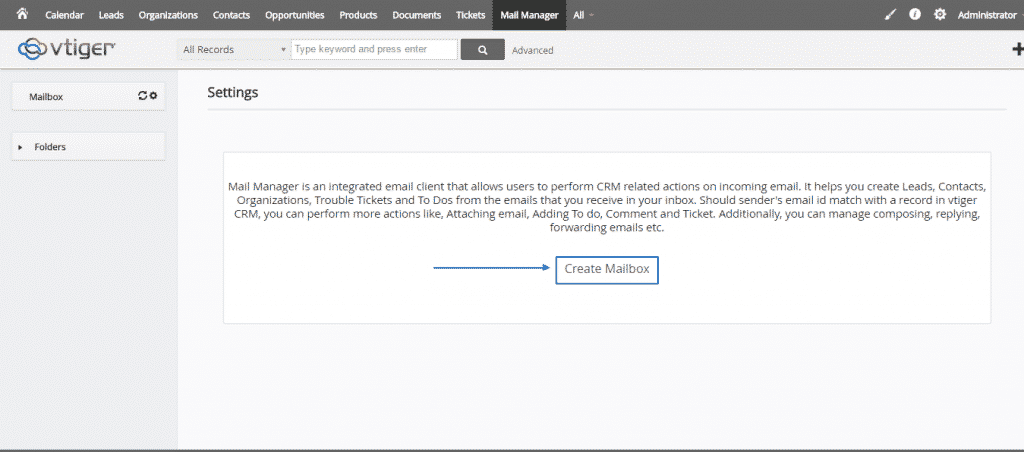Open the Documents module
Image resolution: width=1024 pixels, height=452 pixels.
[x=417, y=15]
